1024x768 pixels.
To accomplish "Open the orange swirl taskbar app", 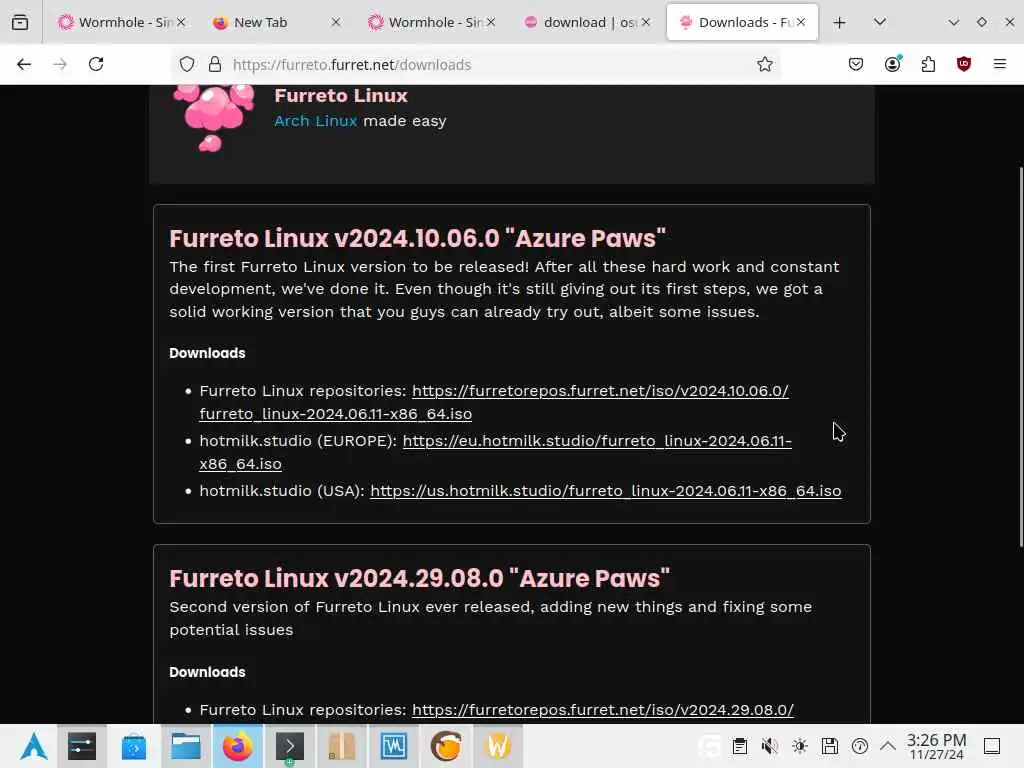I will [x=446, y=746].
